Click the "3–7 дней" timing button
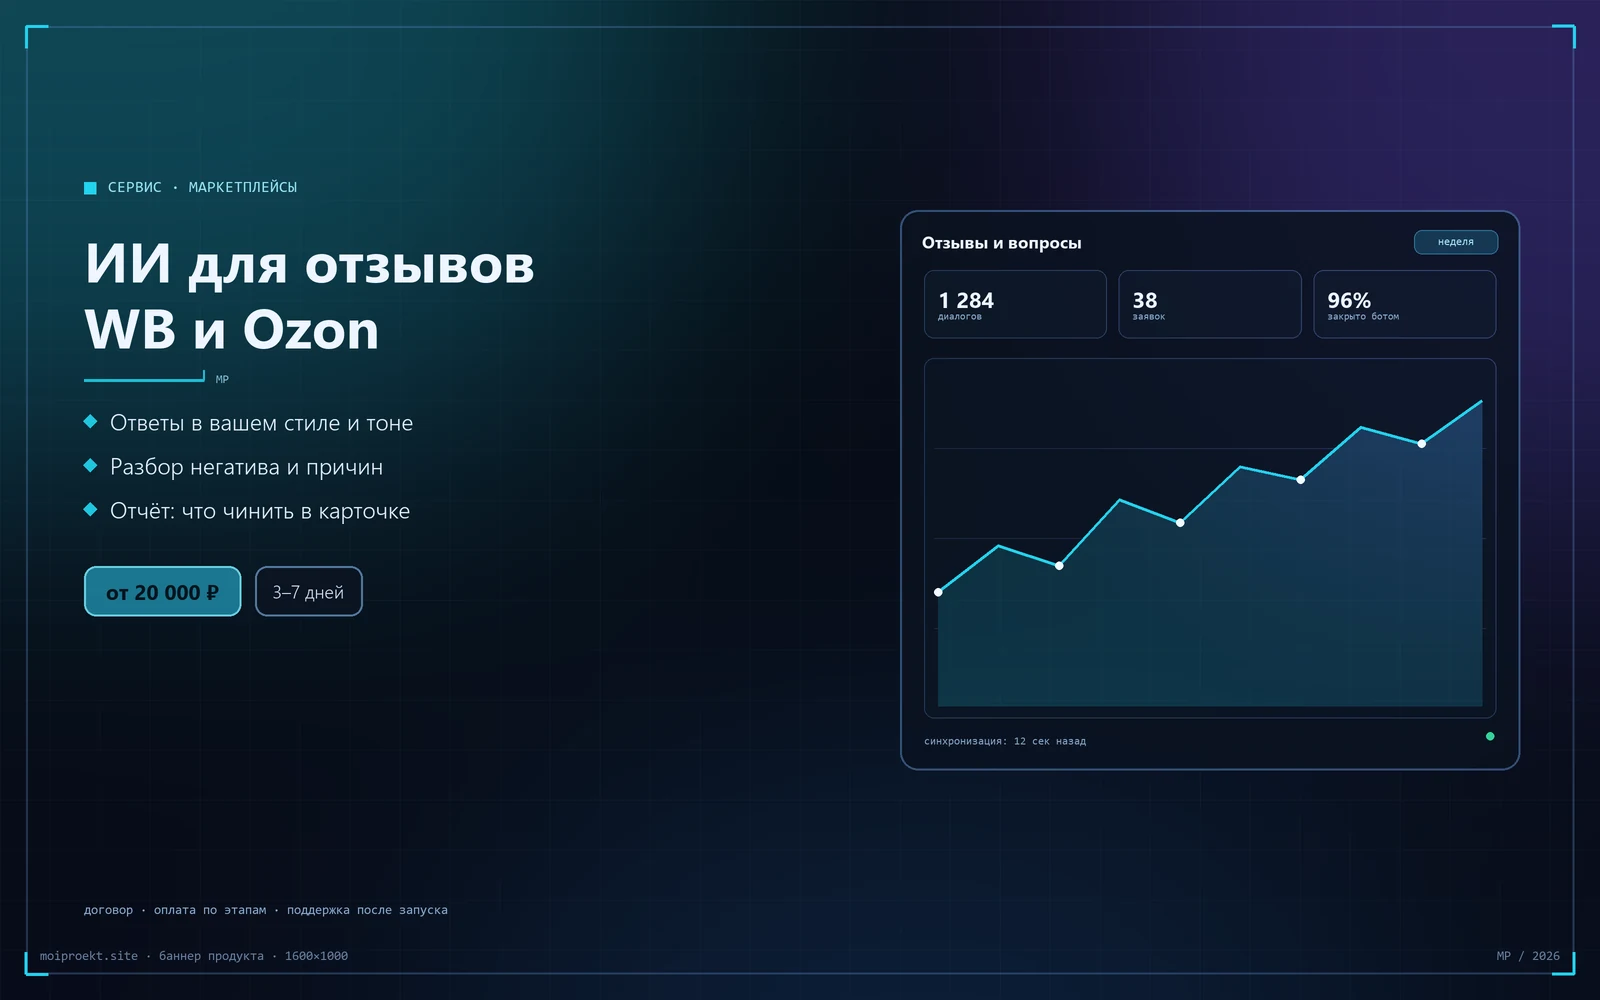 click(308, 591)
